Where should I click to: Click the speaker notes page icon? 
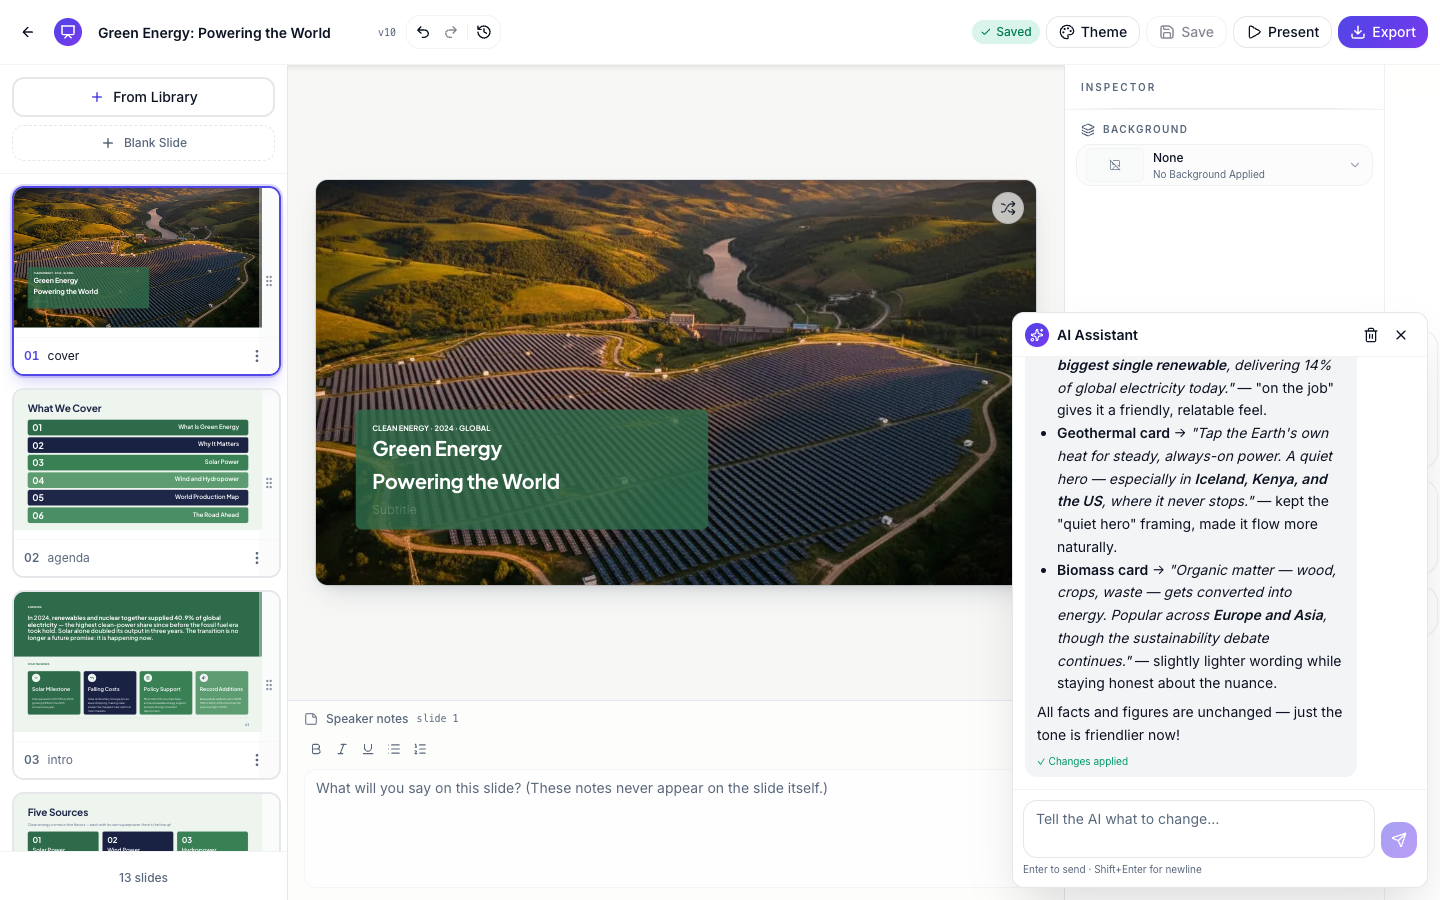point(311,719)
